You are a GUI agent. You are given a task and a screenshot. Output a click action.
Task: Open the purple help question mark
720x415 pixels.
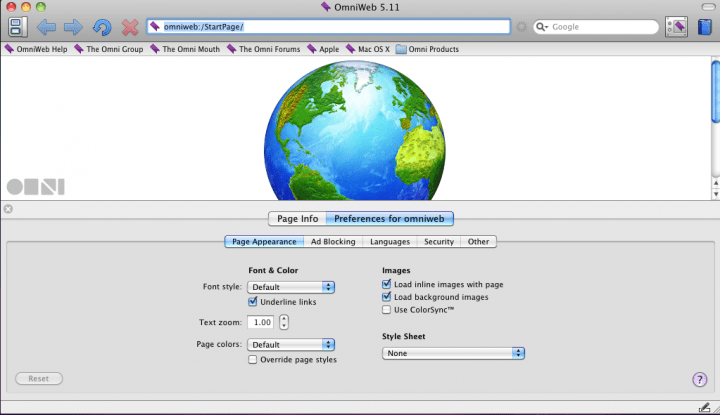(x=700, y=379)
